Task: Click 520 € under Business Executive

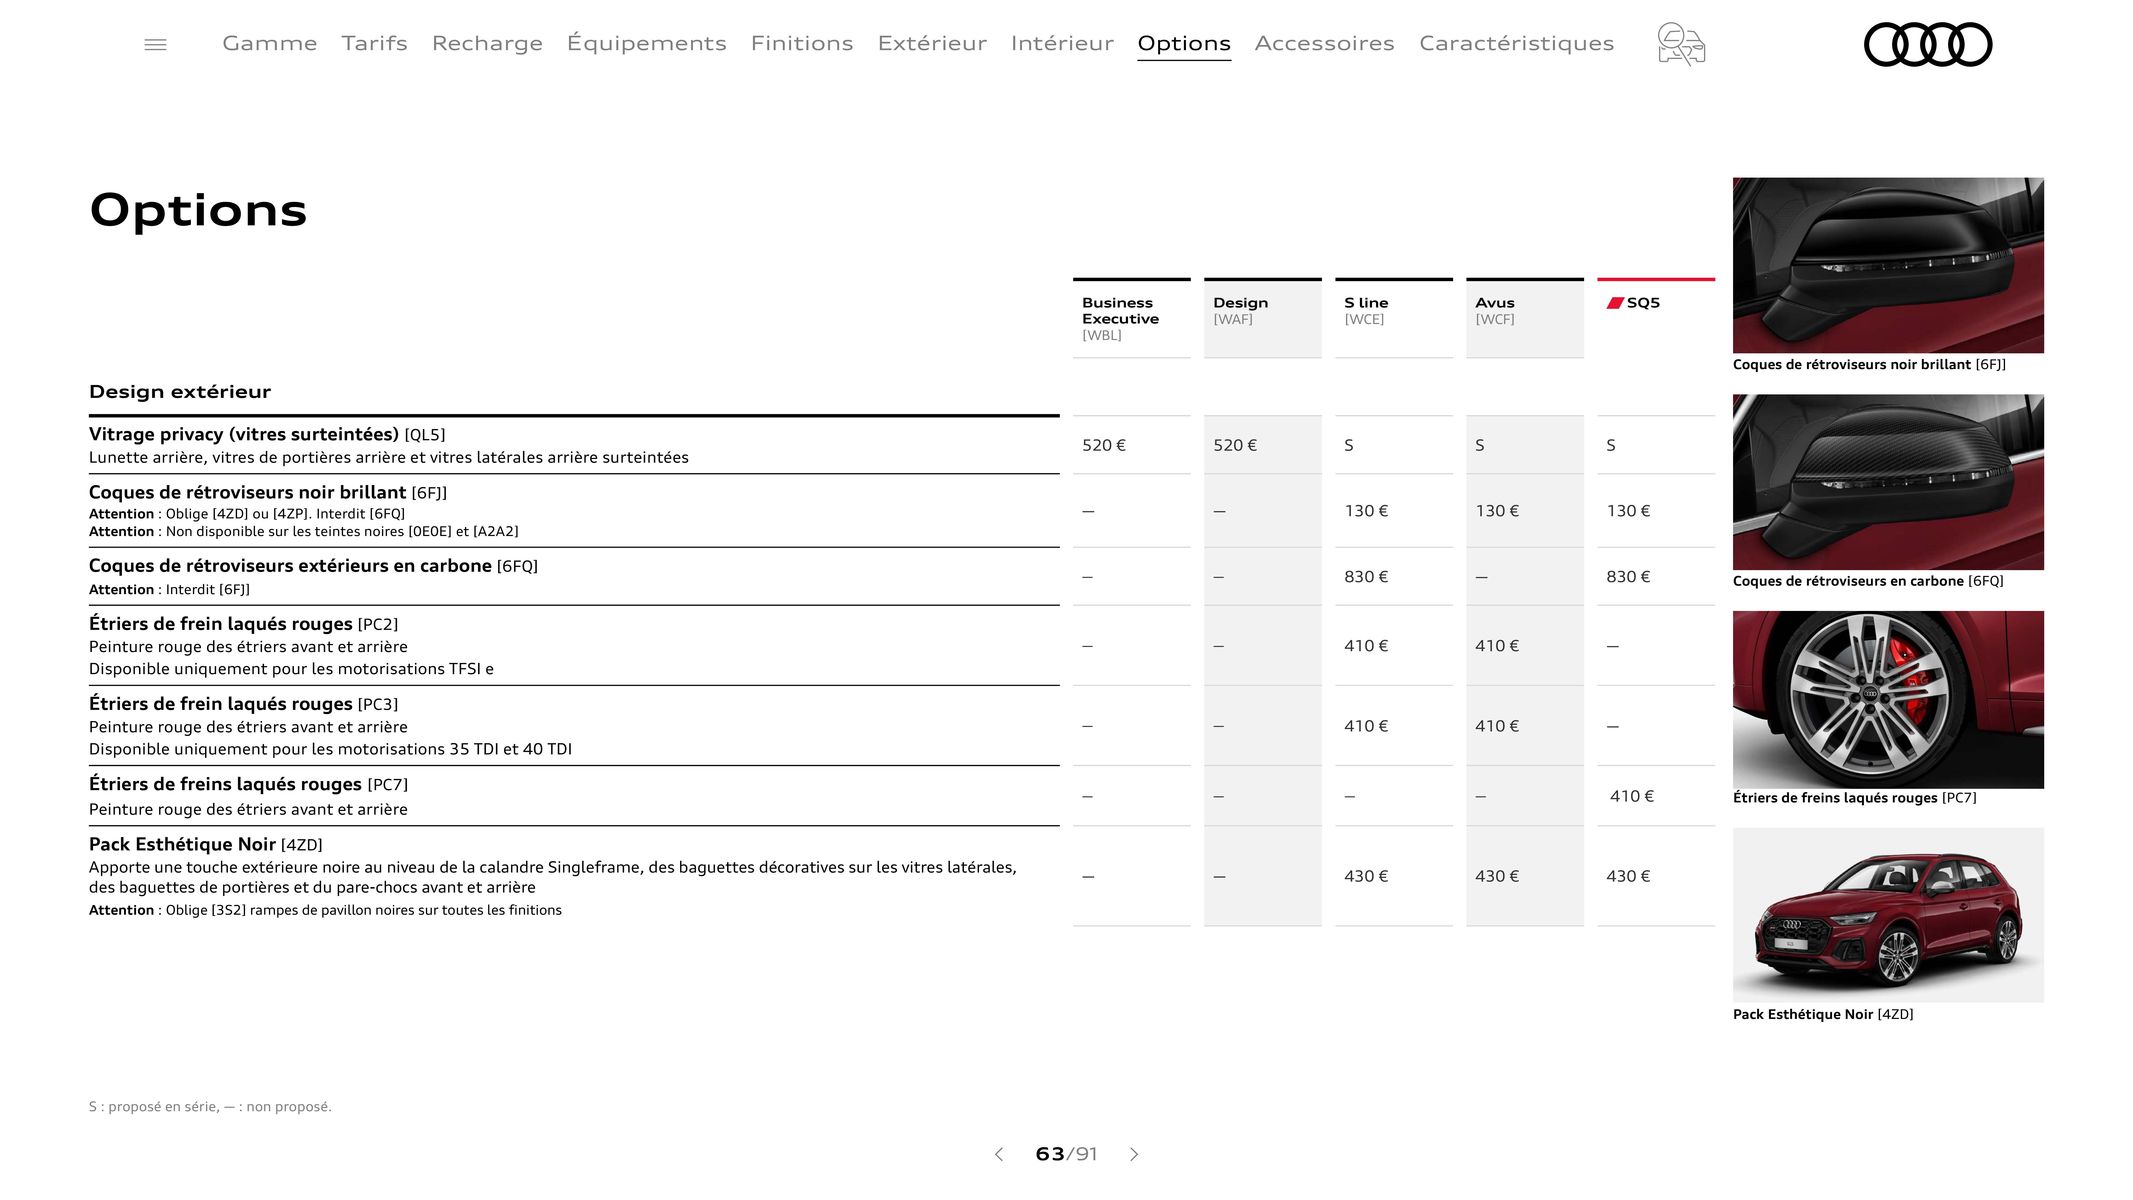Action: 1103,445
